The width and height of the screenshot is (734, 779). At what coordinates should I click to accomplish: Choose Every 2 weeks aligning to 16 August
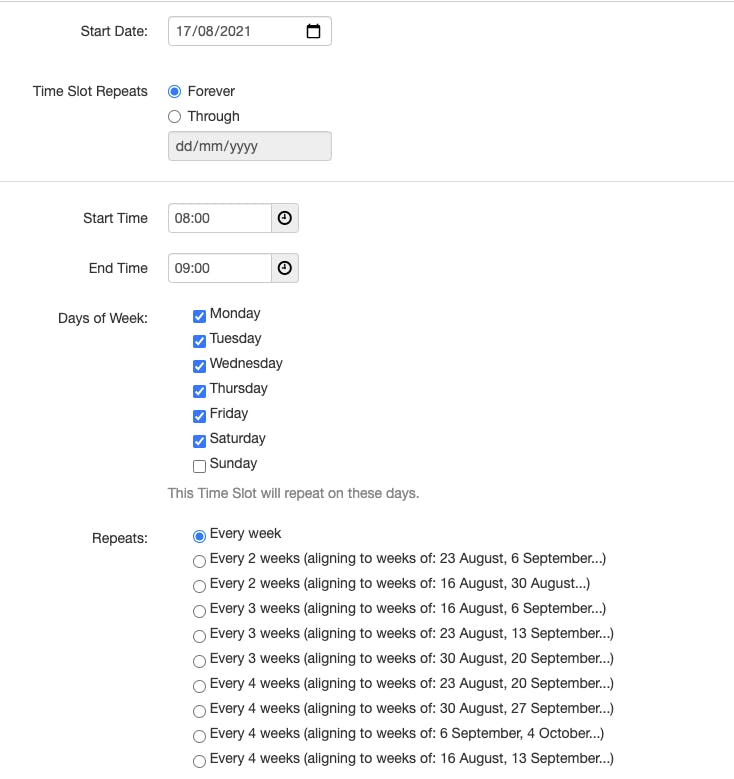click(199, 586)
